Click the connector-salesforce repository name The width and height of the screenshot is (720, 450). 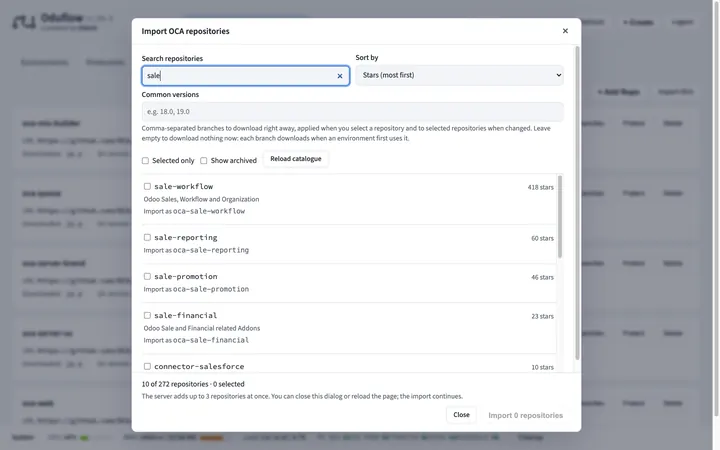click(x=199, y=366)
